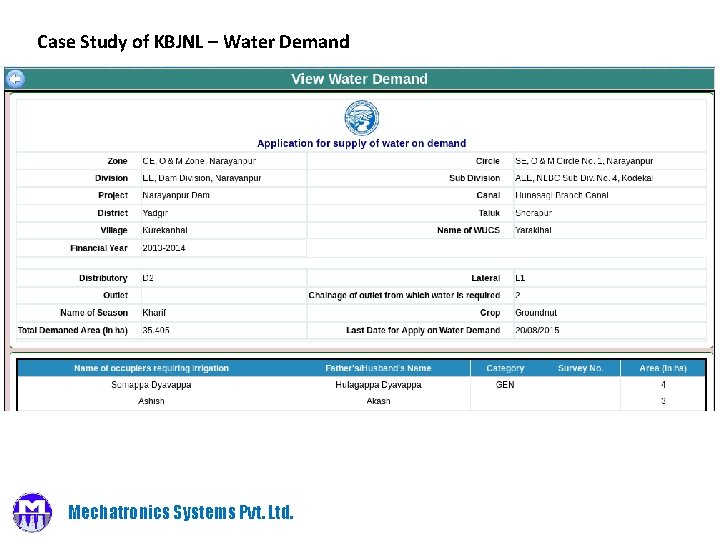This screenshot has height=540, width=720.
Task: Click the back arrow icon in header
Action: (15, 79)
